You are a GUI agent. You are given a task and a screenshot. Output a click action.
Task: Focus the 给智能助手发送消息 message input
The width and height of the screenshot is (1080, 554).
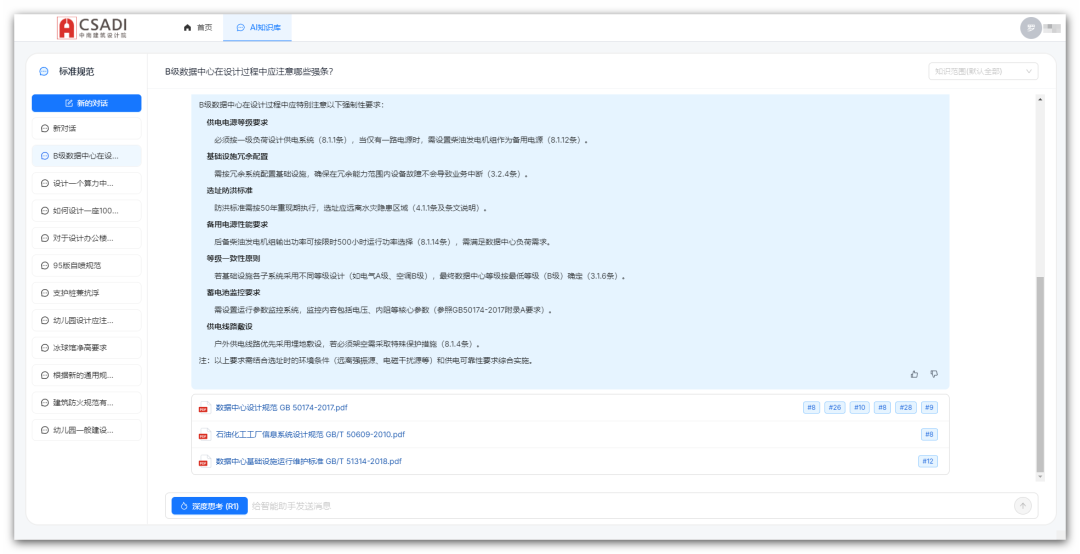tap(630, 506)
